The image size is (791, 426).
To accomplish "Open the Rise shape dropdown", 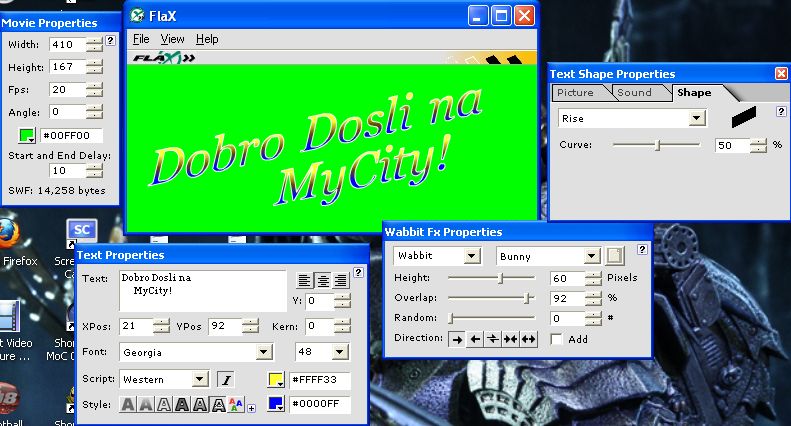I will (697, 119).
